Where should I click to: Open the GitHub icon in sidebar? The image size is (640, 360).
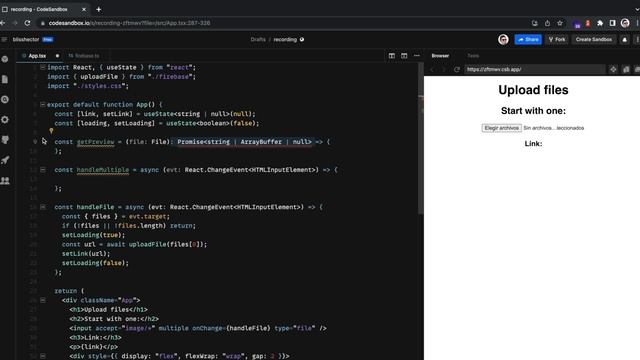point(5,140)
